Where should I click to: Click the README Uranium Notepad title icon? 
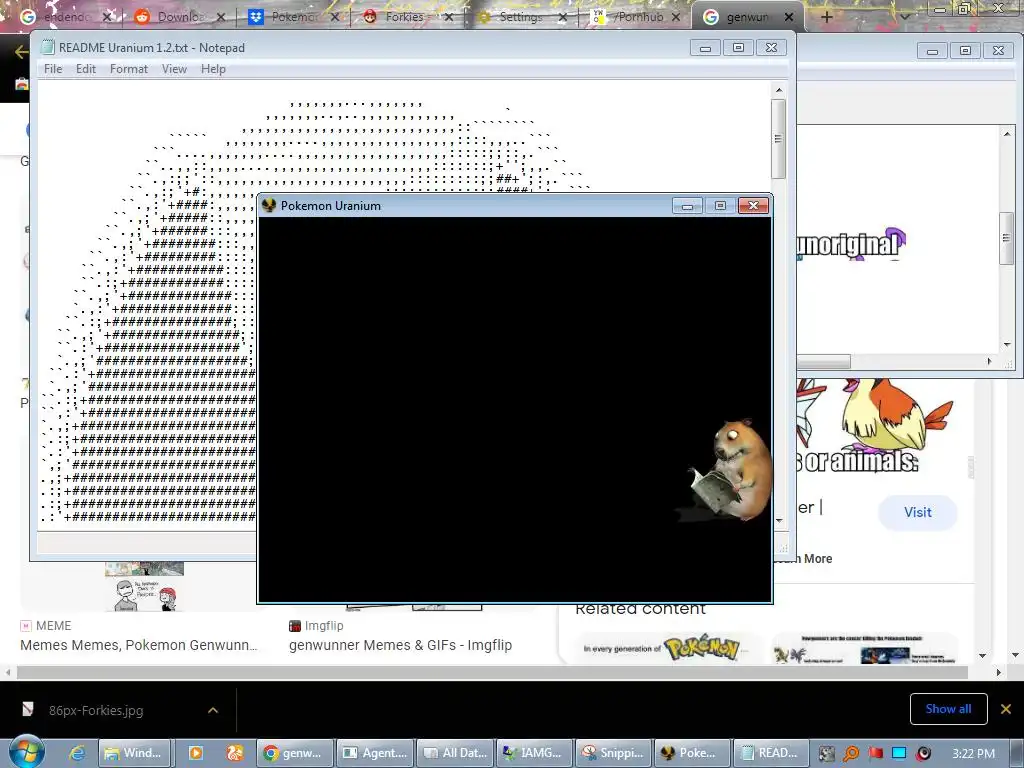click(x=48, y=47)
